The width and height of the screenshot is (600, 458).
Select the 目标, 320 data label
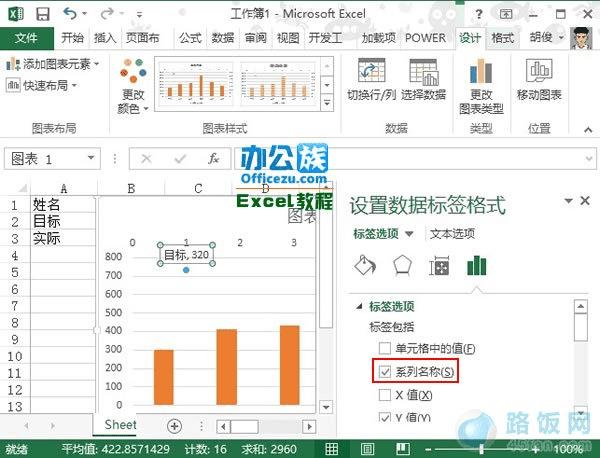point(186,254)
